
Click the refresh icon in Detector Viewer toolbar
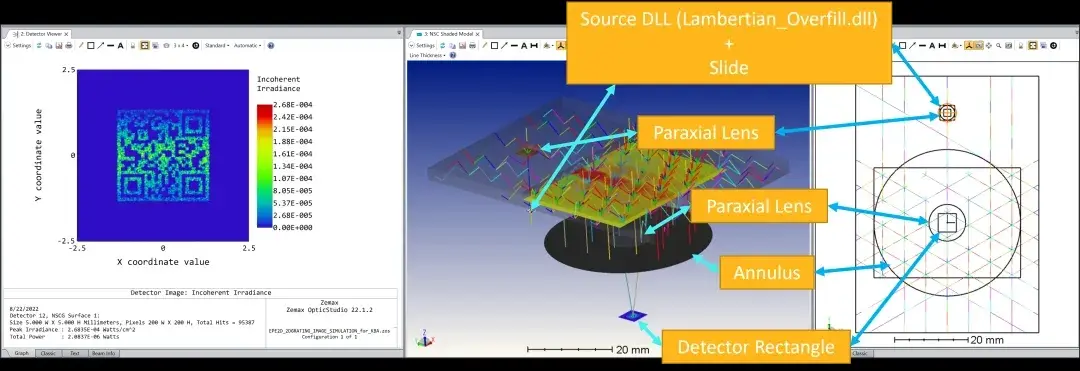click(x=39, y=45)
